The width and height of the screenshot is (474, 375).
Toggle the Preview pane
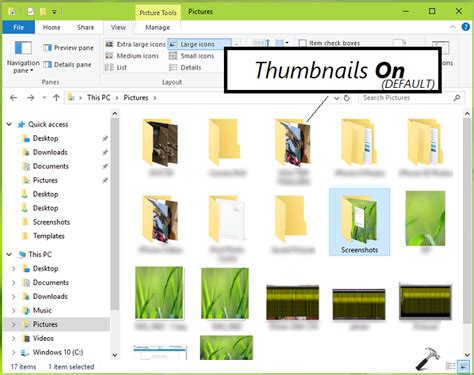[x=68, y=48]
